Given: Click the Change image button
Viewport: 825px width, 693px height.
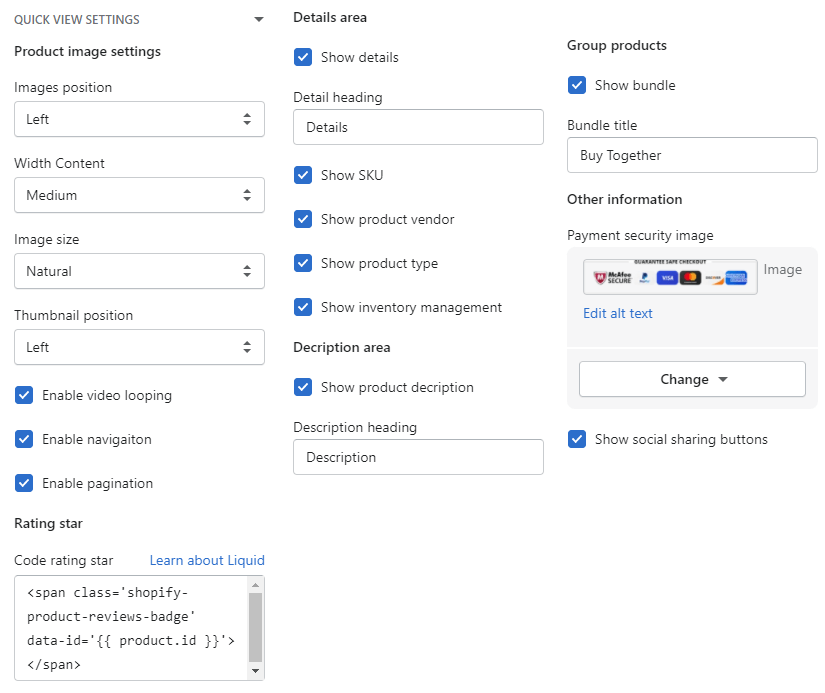Looking at the screenshot, I should (692, 379).
